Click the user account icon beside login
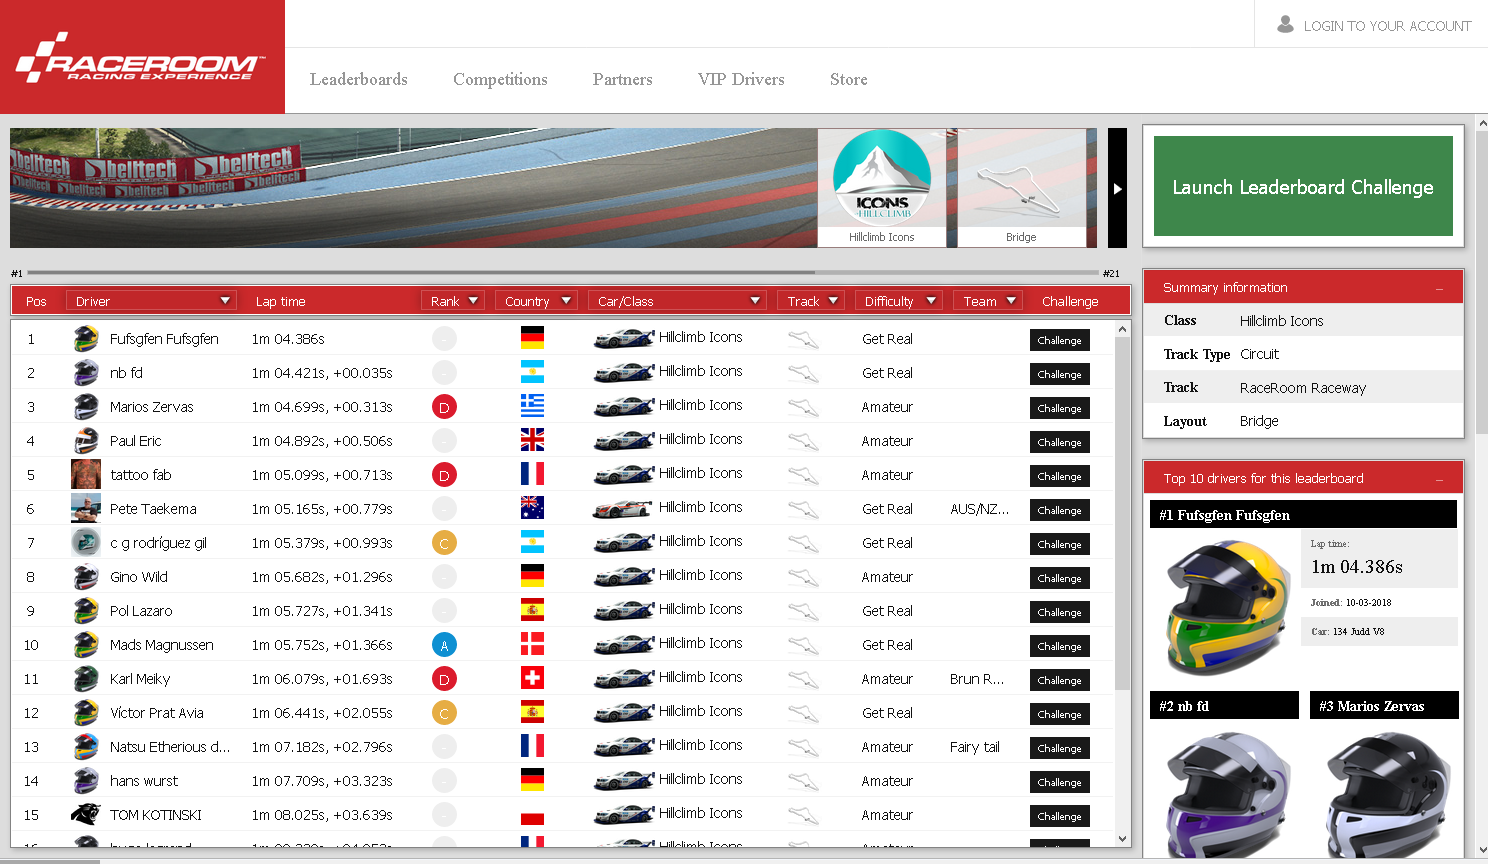This screenshot has height=864, width=1488. (x=1285, y=24)
